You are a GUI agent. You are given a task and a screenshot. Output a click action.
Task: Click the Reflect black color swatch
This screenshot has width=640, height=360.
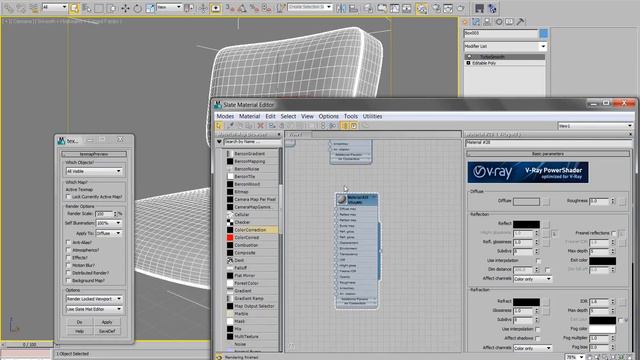tap(526, 224)
